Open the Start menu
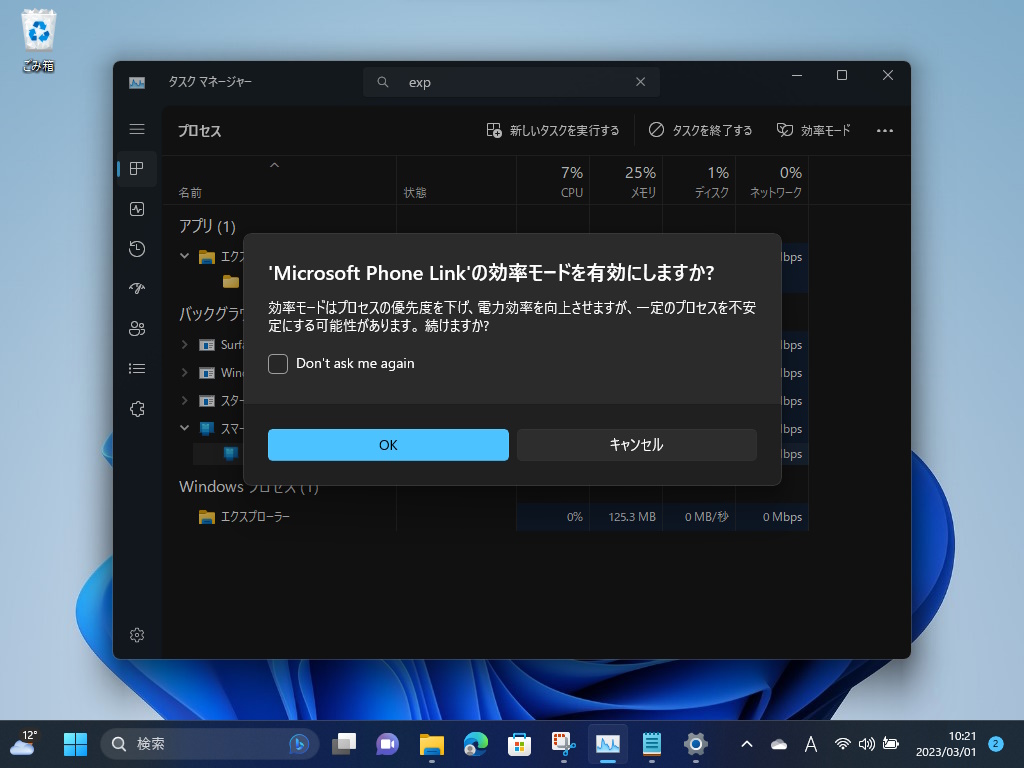 pos(75,744)
